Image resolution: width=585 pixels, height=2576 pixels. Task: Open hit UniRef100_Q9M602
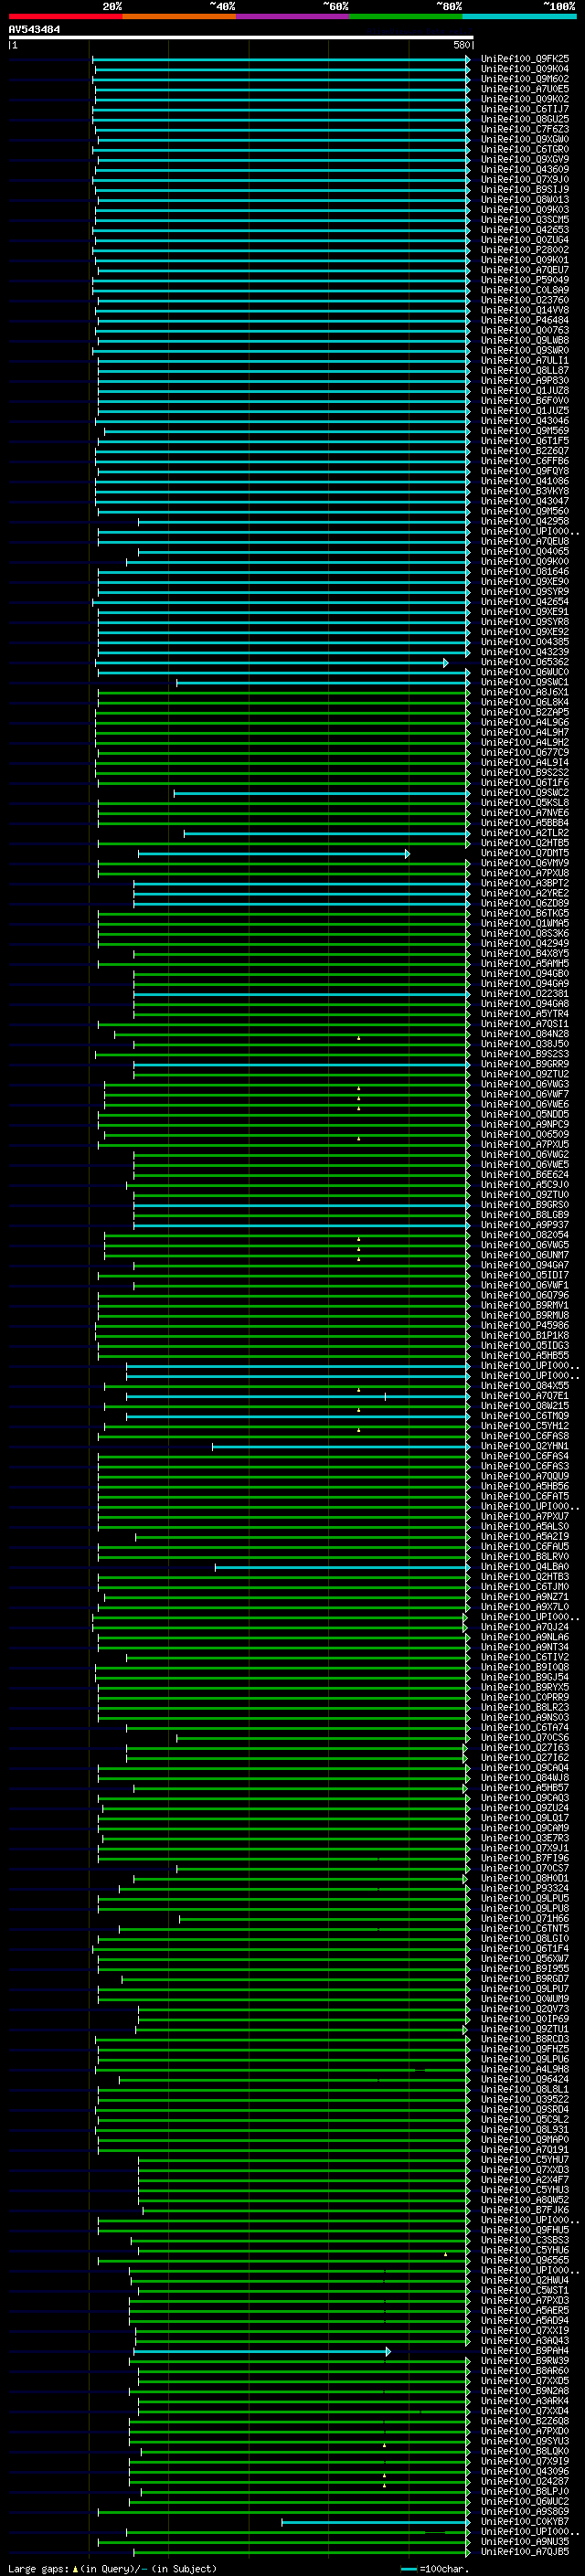pyautogui.click(x=525, y=79)
